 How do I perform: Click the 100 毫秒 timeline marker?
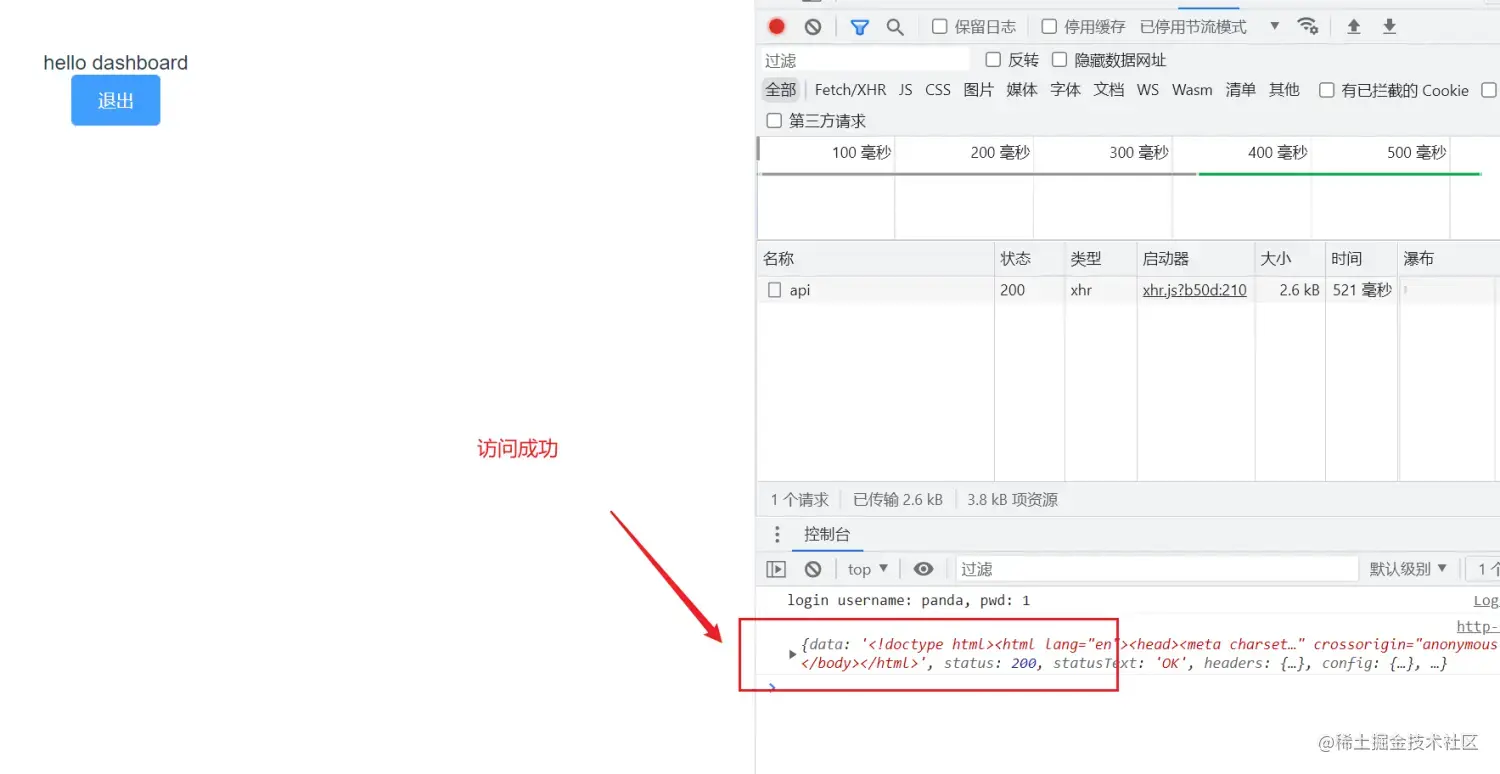tap(861, 153)
